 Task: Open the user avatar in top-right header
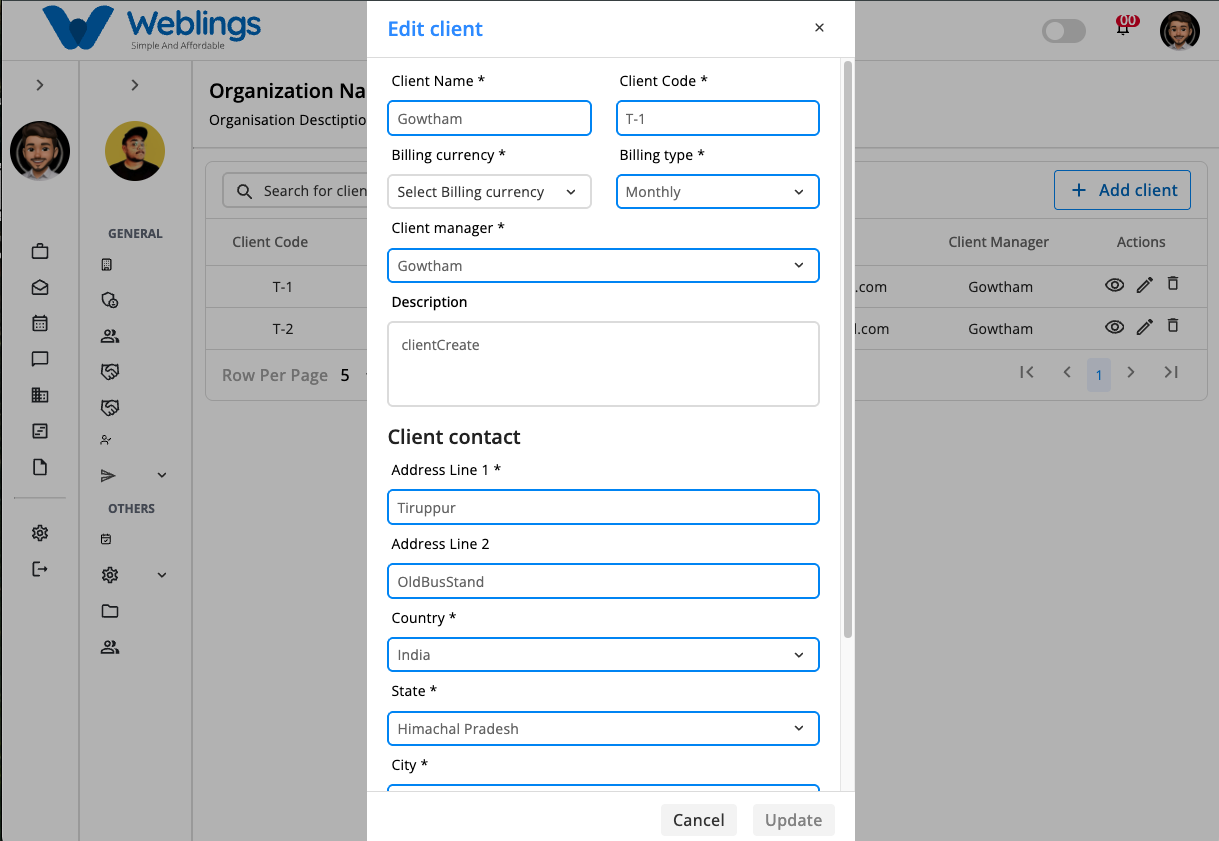pyautogui.click(x=1180, y=30)
